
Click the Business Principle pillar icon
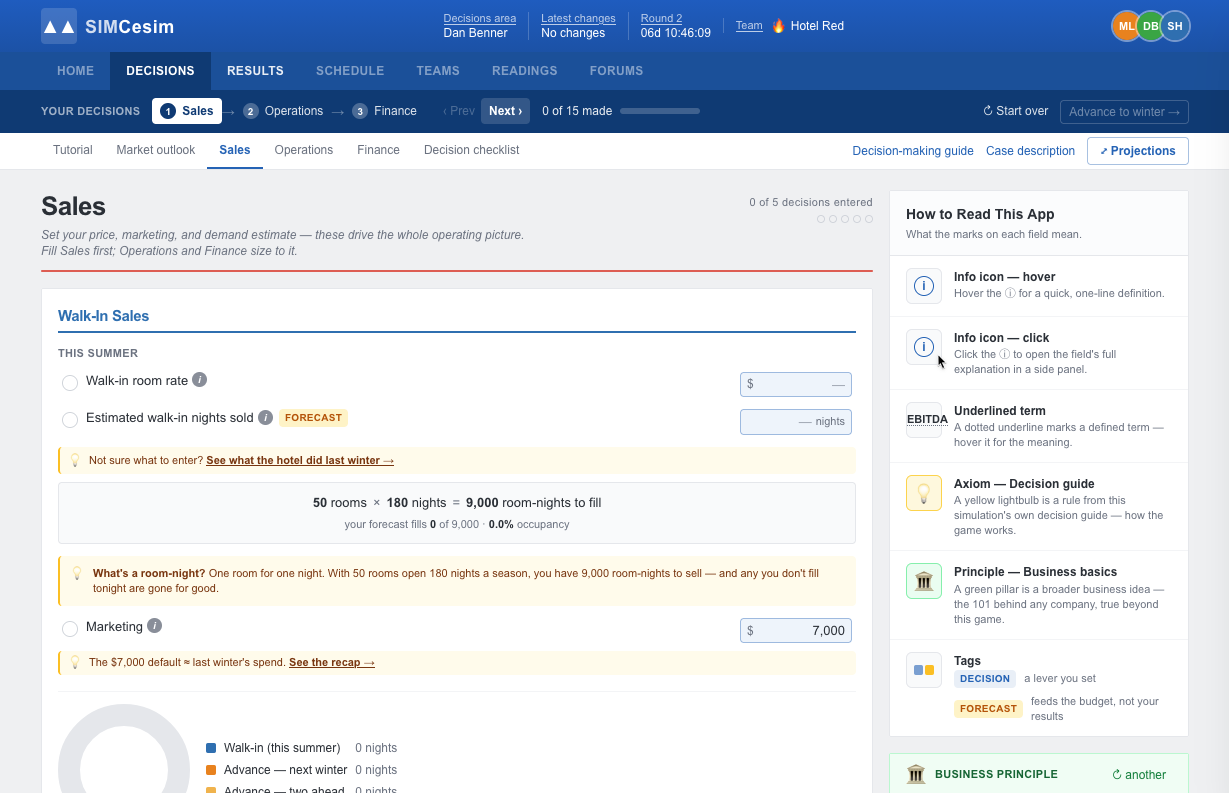click(x=916, y=774)
